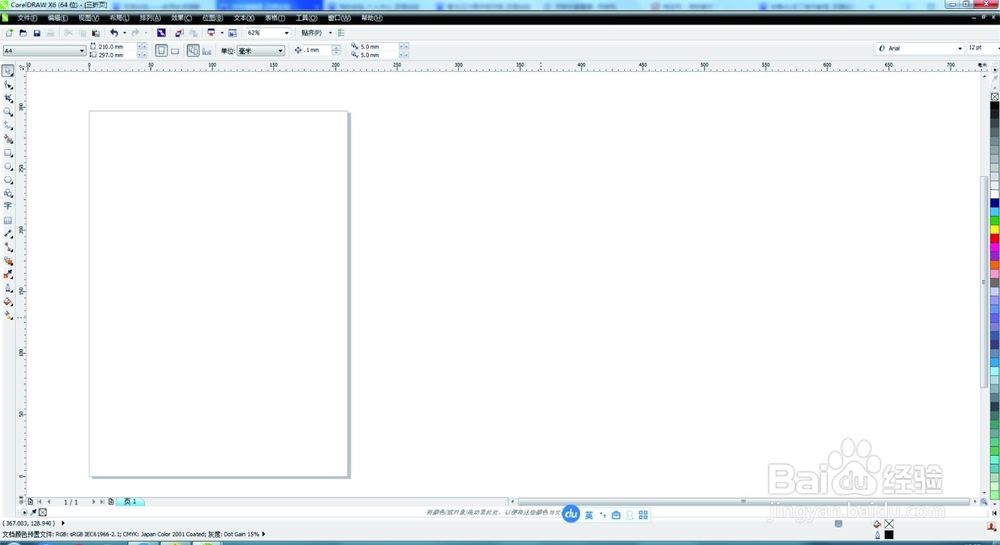The width and height of the screenshot is (1000, 545).
Task: Click the red color swatch in palette
Action: click(994, 238)
